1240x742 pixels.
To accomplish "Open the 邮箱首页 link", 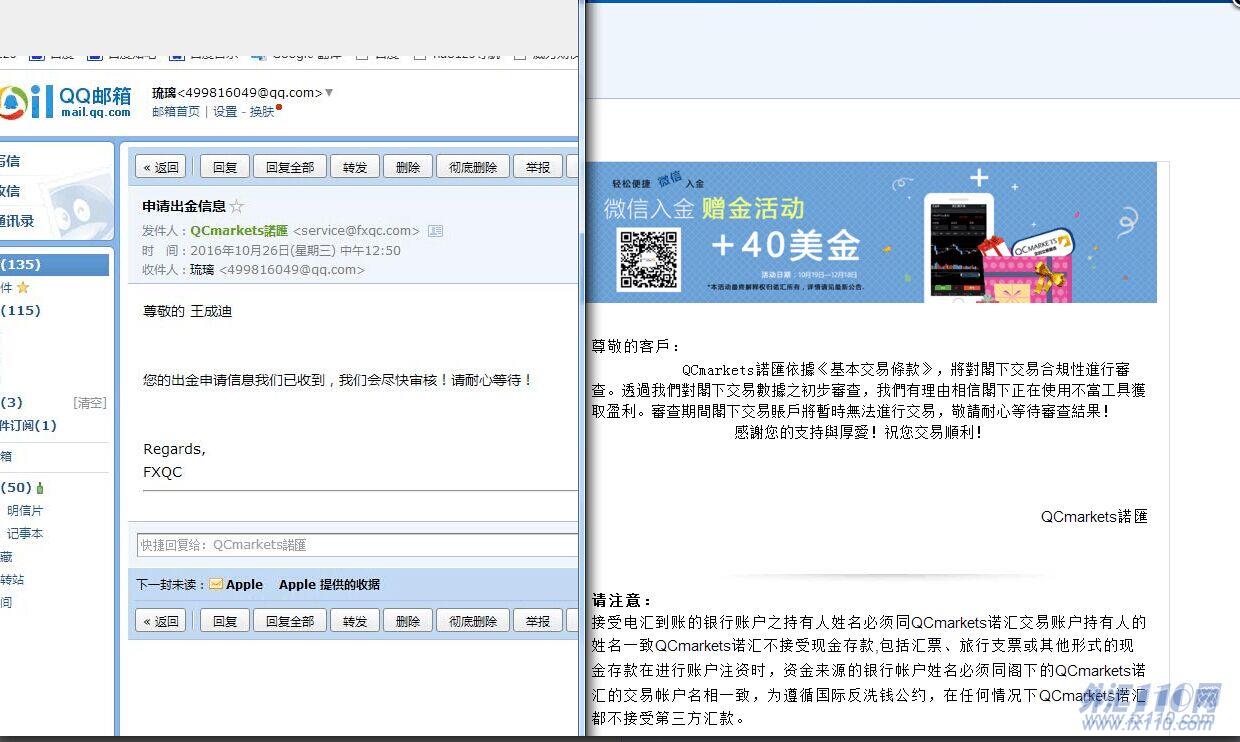I will tap(176, 112).
